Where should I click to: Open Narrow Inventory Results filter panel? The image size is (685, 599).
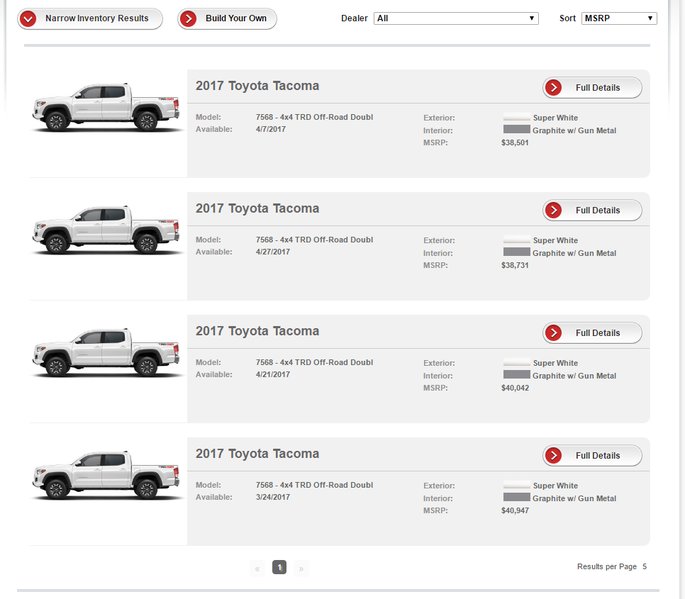tap(90, 19)
